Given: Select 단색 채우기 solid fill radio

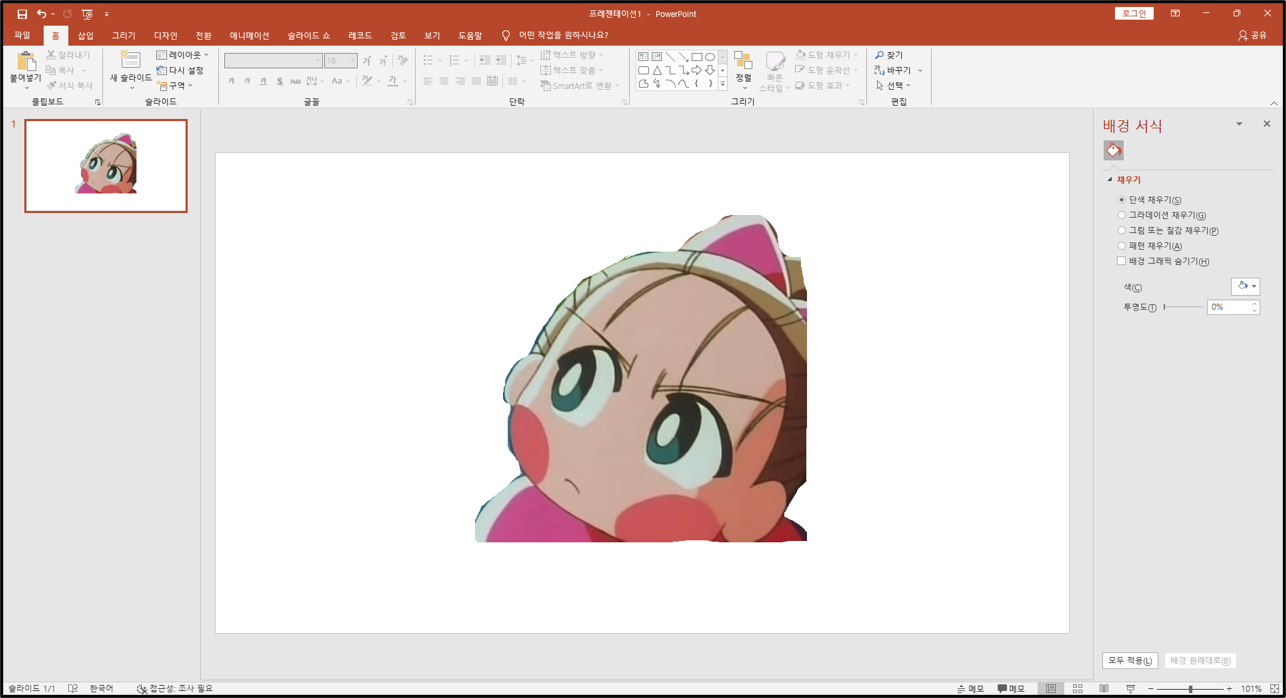Looking at the screenshot, I should pos(1121,200).
